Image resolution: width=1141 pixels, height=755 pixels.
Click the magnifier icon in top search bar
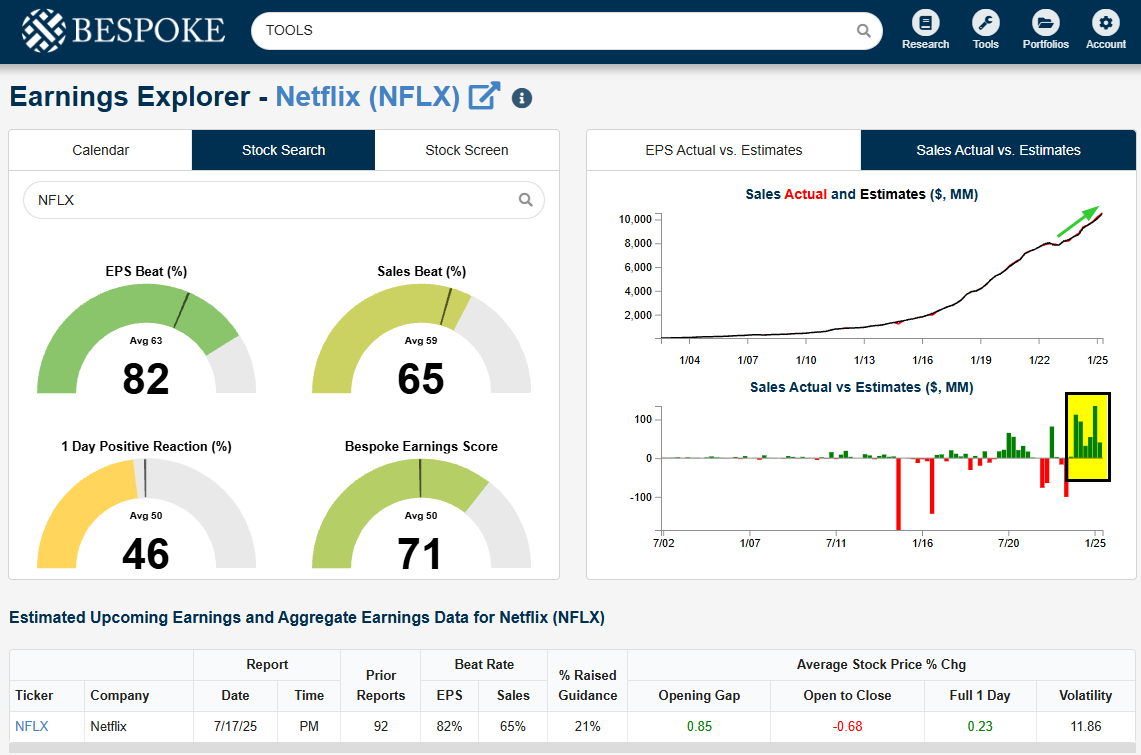(x=864, y=31)
